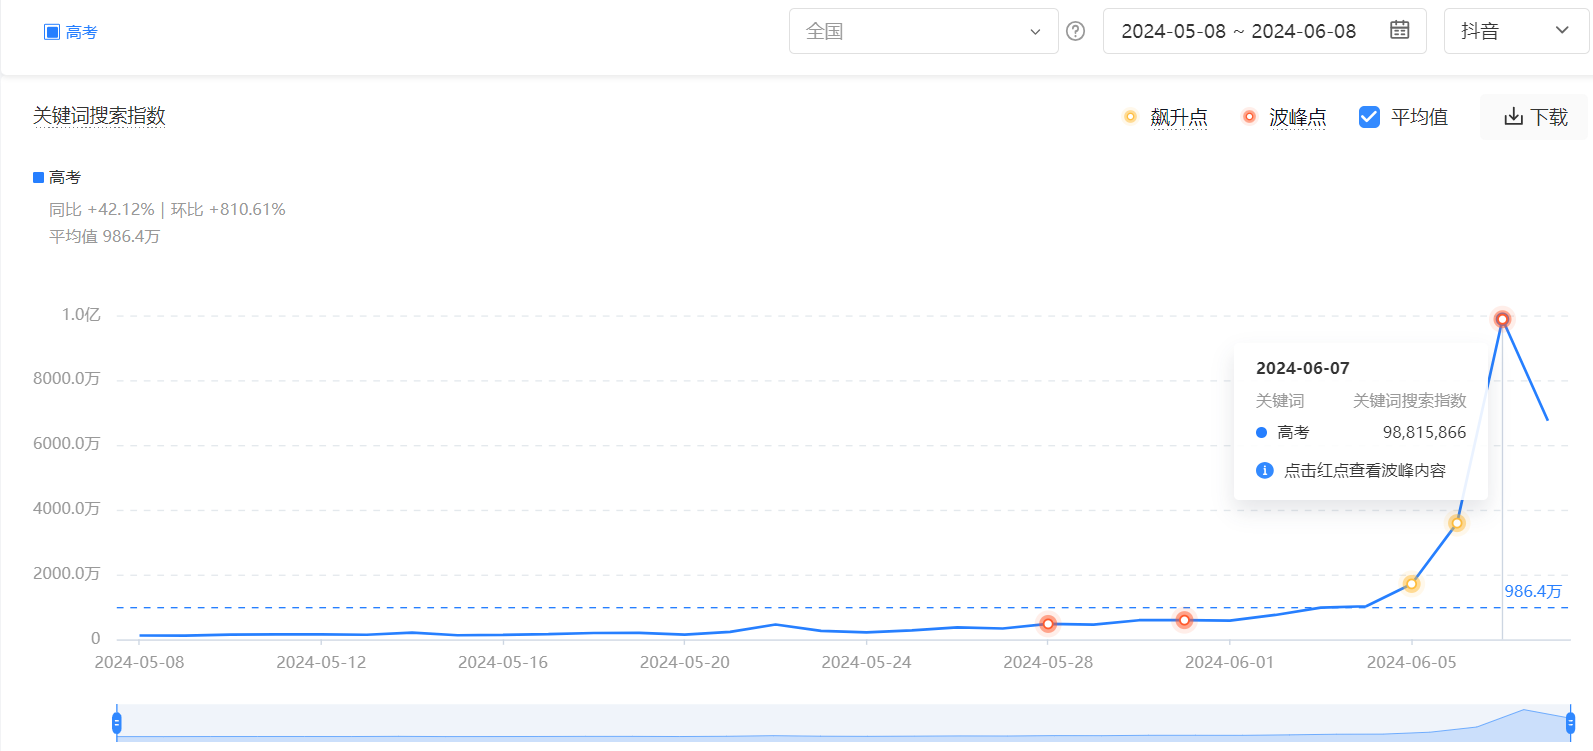The image size is (1593, 751).
Task: Click yellow surge marker on 2024-06-05
Action: [1411, 584]
